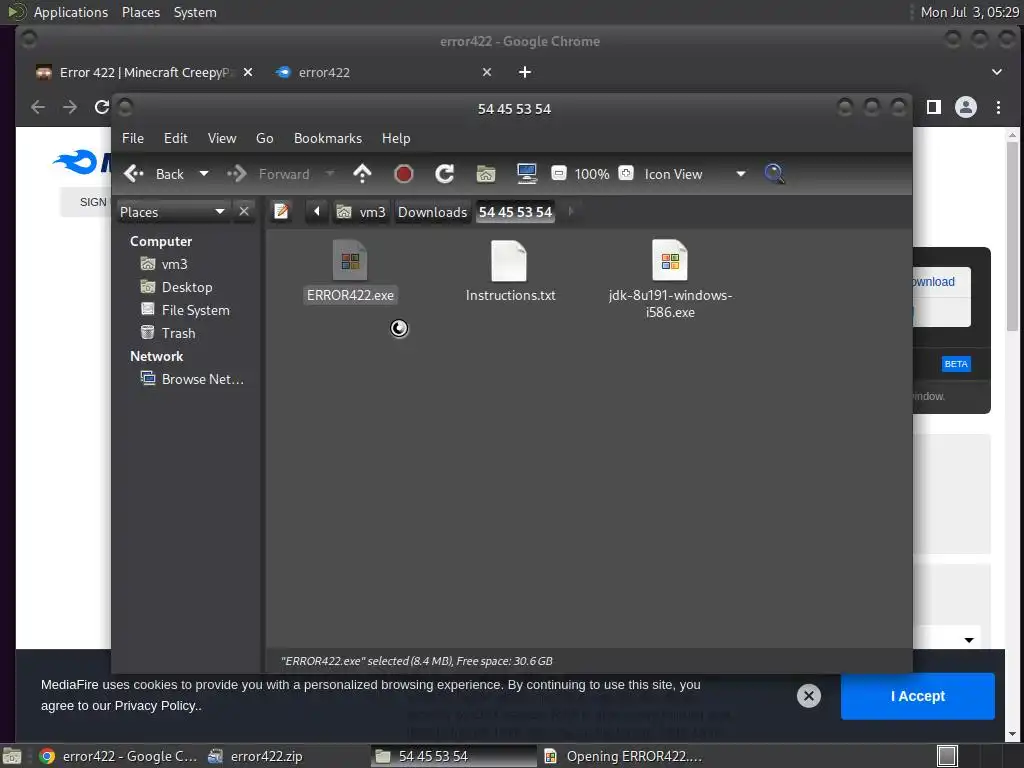Click Chrome's back arrow
1024x768 pixels.
tap(38, 107)
